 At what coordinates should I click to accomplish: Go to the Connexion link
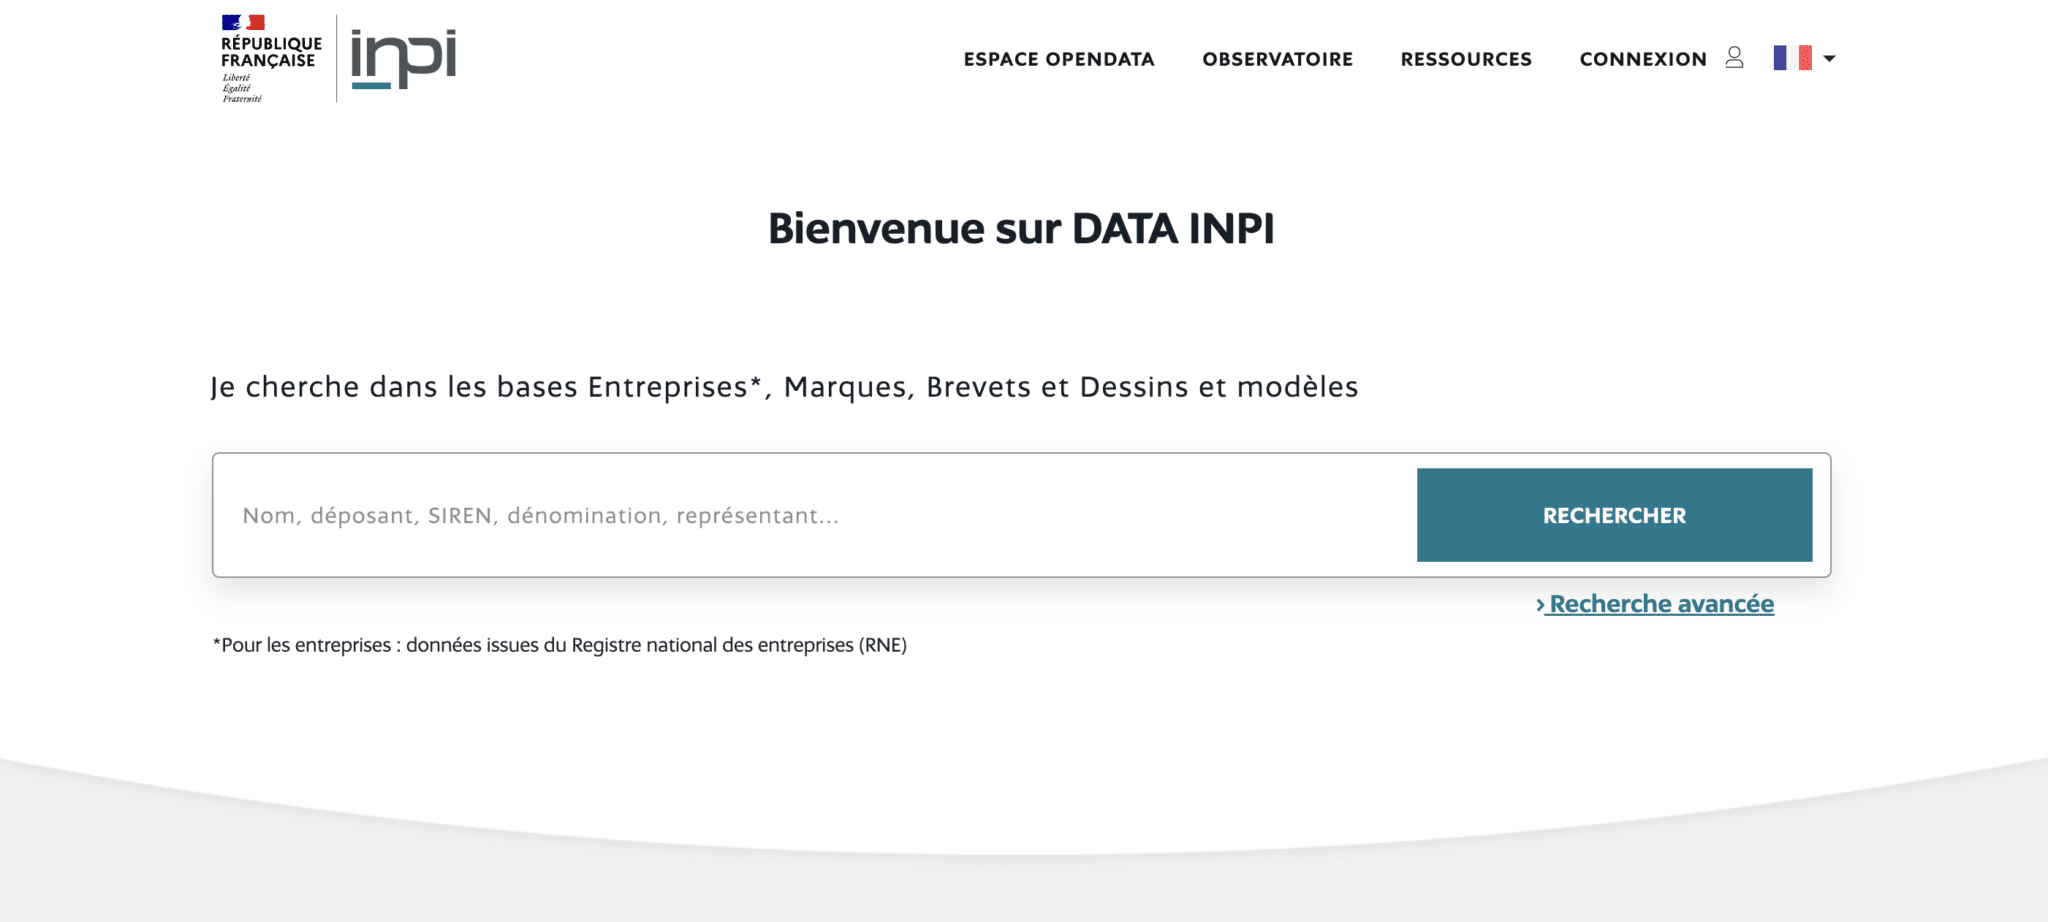[x=1643, y=59]
